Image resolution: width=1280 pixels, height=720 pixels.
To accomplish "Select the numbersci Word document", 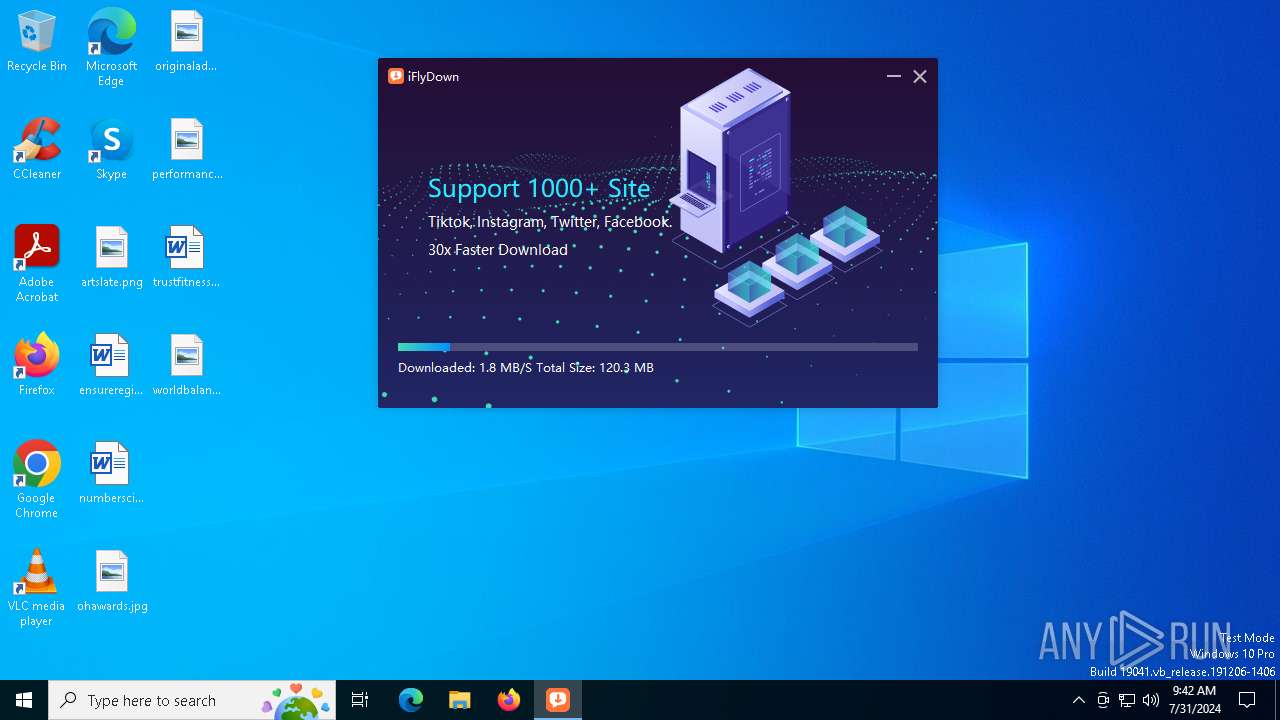I will 111,474.
